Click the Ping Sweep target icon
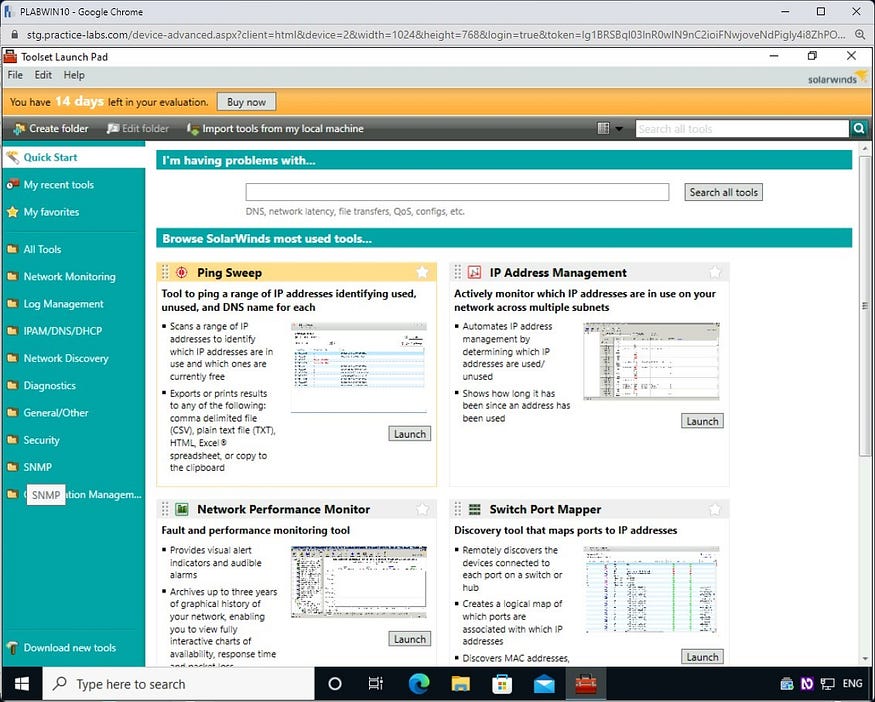This screenshot has height=702, width=875. [x=181, y=272]
